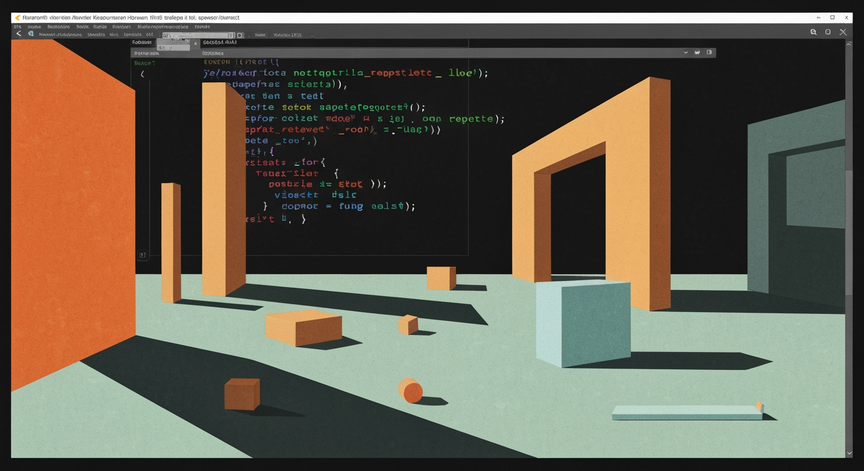Open search with the magnifier icon
864x471 pixels.
[x=813, y=32]
